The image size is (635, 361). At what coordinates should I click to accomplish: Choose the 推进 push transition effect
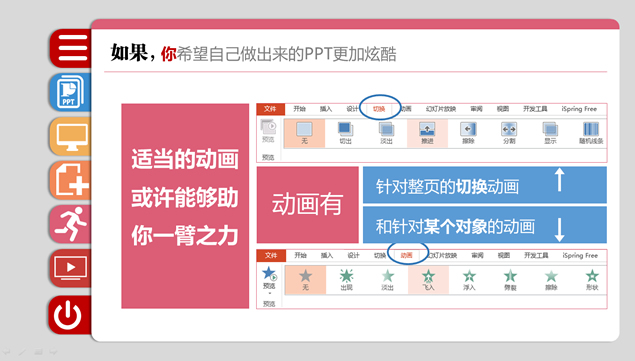(x=427, y=133)
